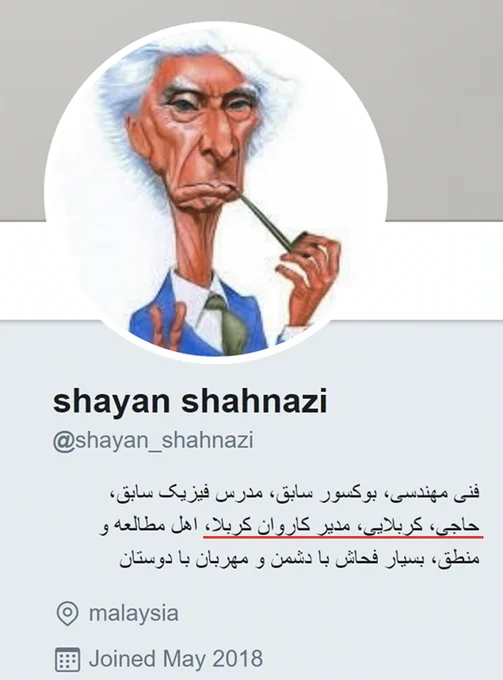Select the first line of the Persian bio

tap(296, 493)
